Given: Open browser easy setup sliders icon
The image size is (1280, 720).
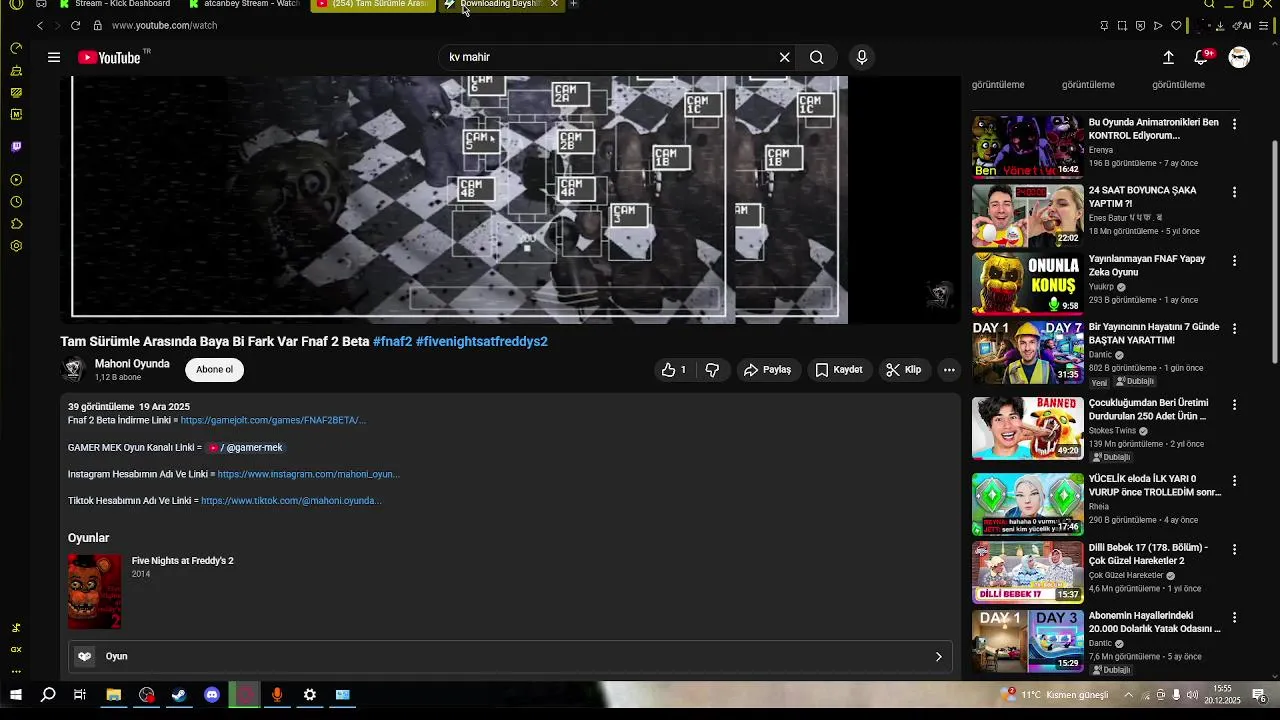Looking at the screenshot, I should pos(1263,25).
